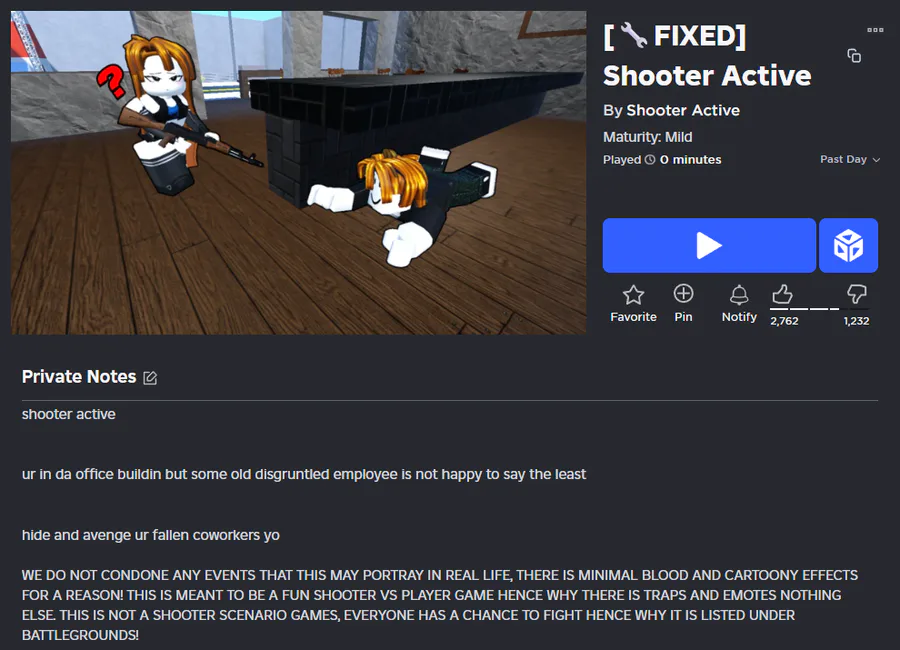Click the Private Notes heading
Screen dimensions: 900x650
tap(79, 377)
